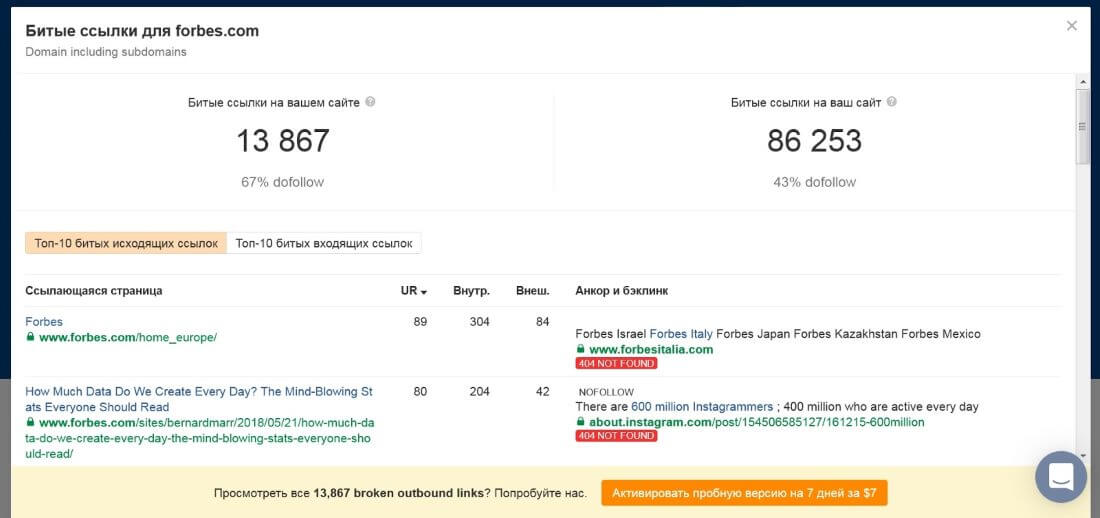1100x518 pixels.
Task: Open about.instagram.com broken post link
Action: (756, 422)
